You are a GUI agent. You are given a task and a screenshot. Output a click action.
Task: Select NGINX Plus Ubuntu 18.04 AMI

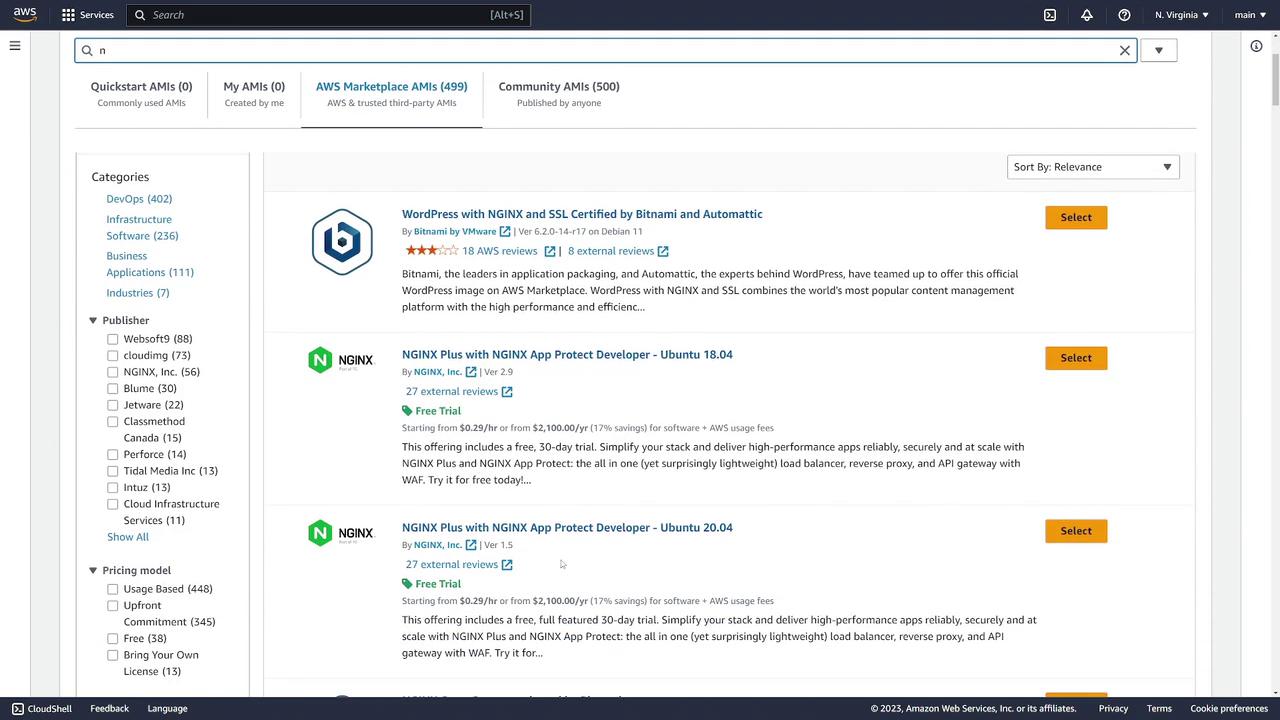[1076, 358]
